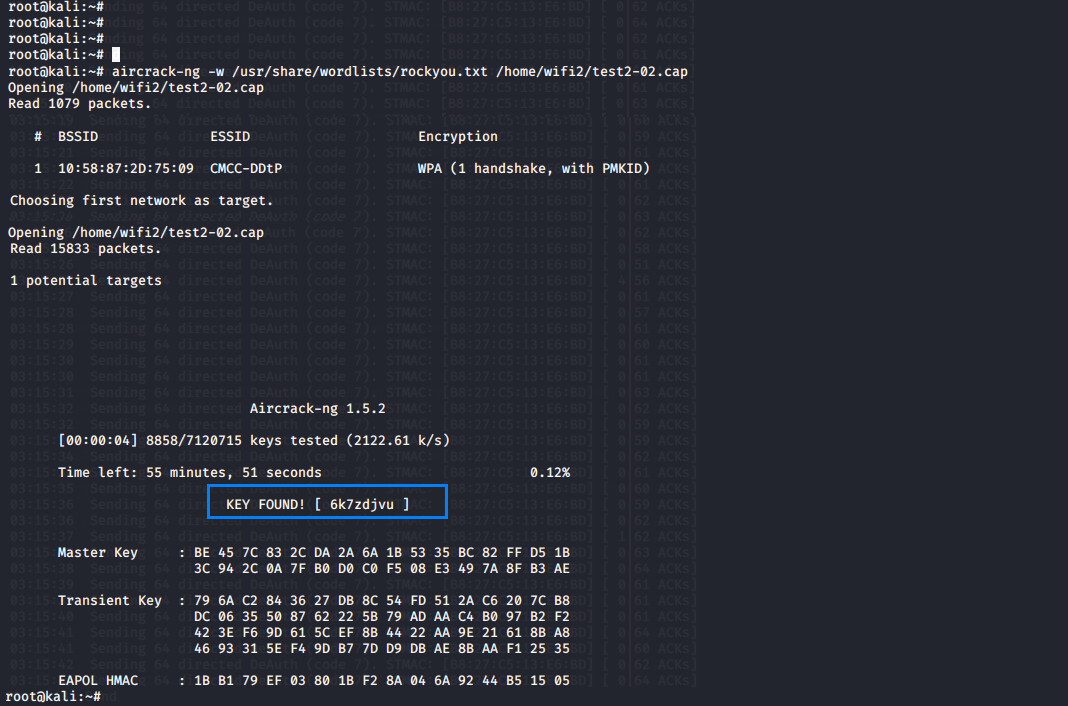Image resolution: width=1068 pixels, height=706 pixels.
Task: Select the ESSID CMCC-DDtP
Action: [x=246, y=168]
